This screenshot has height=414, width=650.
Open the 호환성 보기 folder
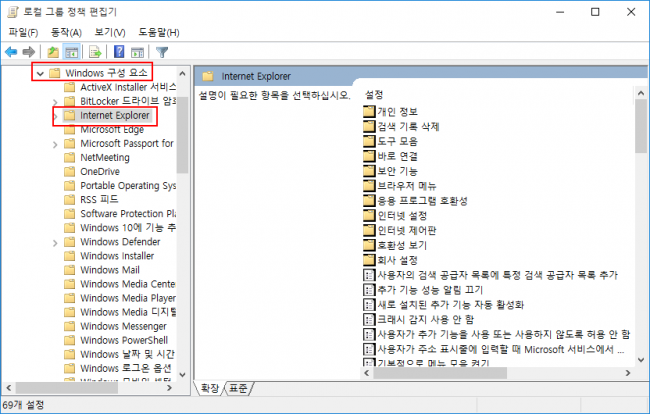point(395,246)
